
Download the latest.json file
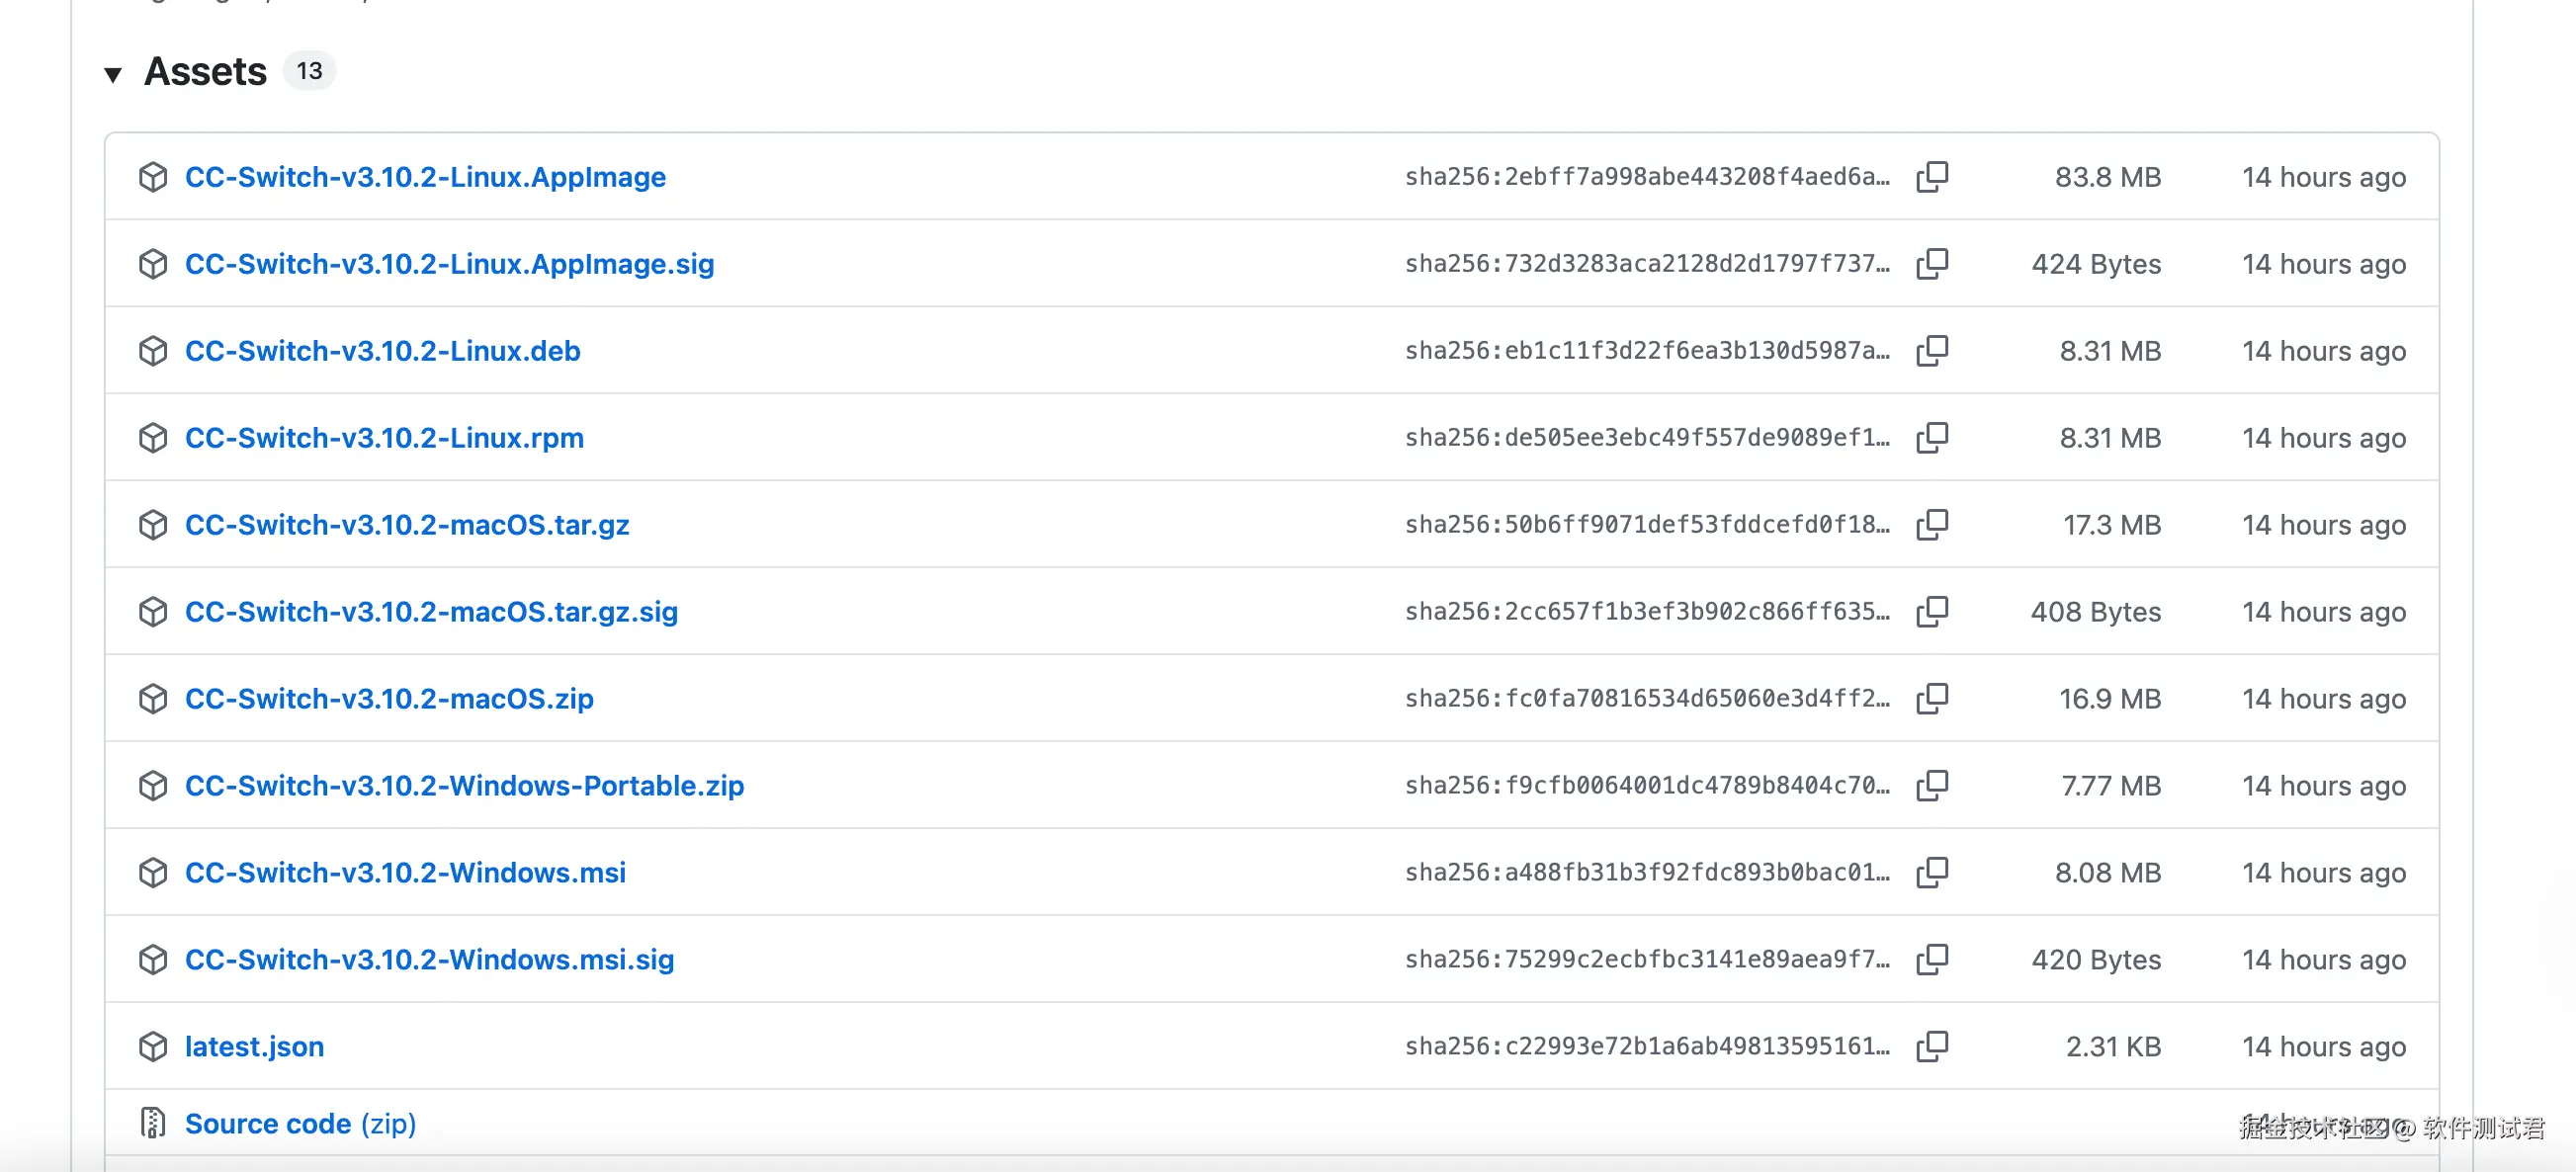pyautogui.click(x=254, y=1047)
